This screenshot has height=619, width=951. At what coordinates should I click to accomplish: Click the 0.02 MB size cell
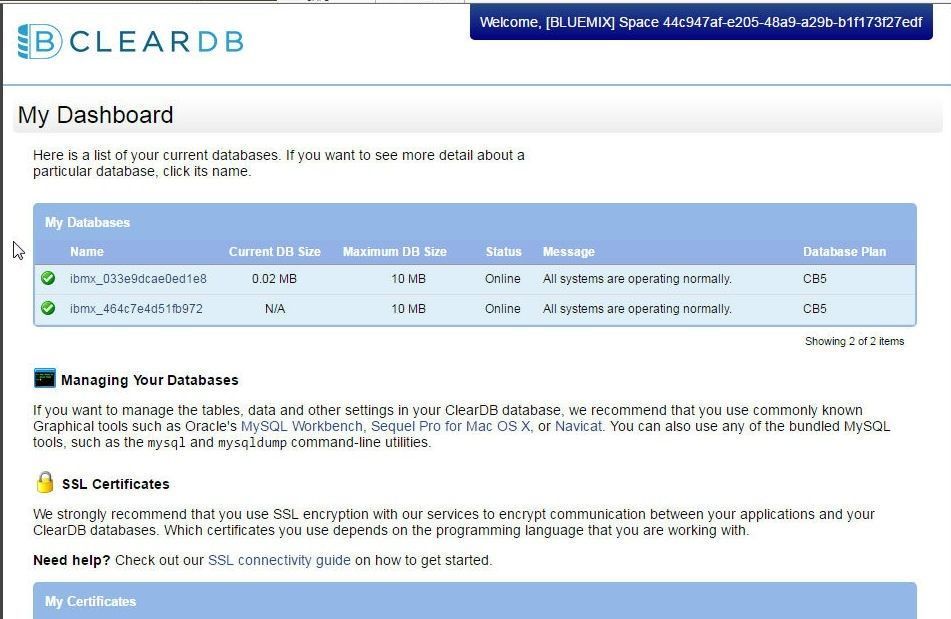[x=274, y=279]
